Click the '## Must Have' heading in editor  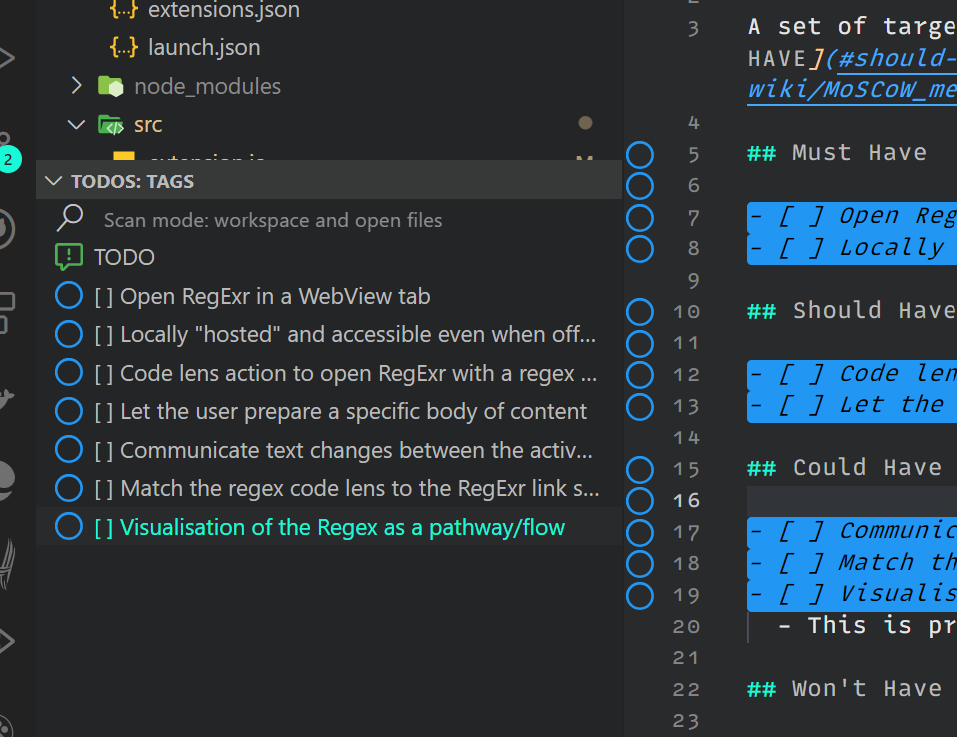(837, 153)
